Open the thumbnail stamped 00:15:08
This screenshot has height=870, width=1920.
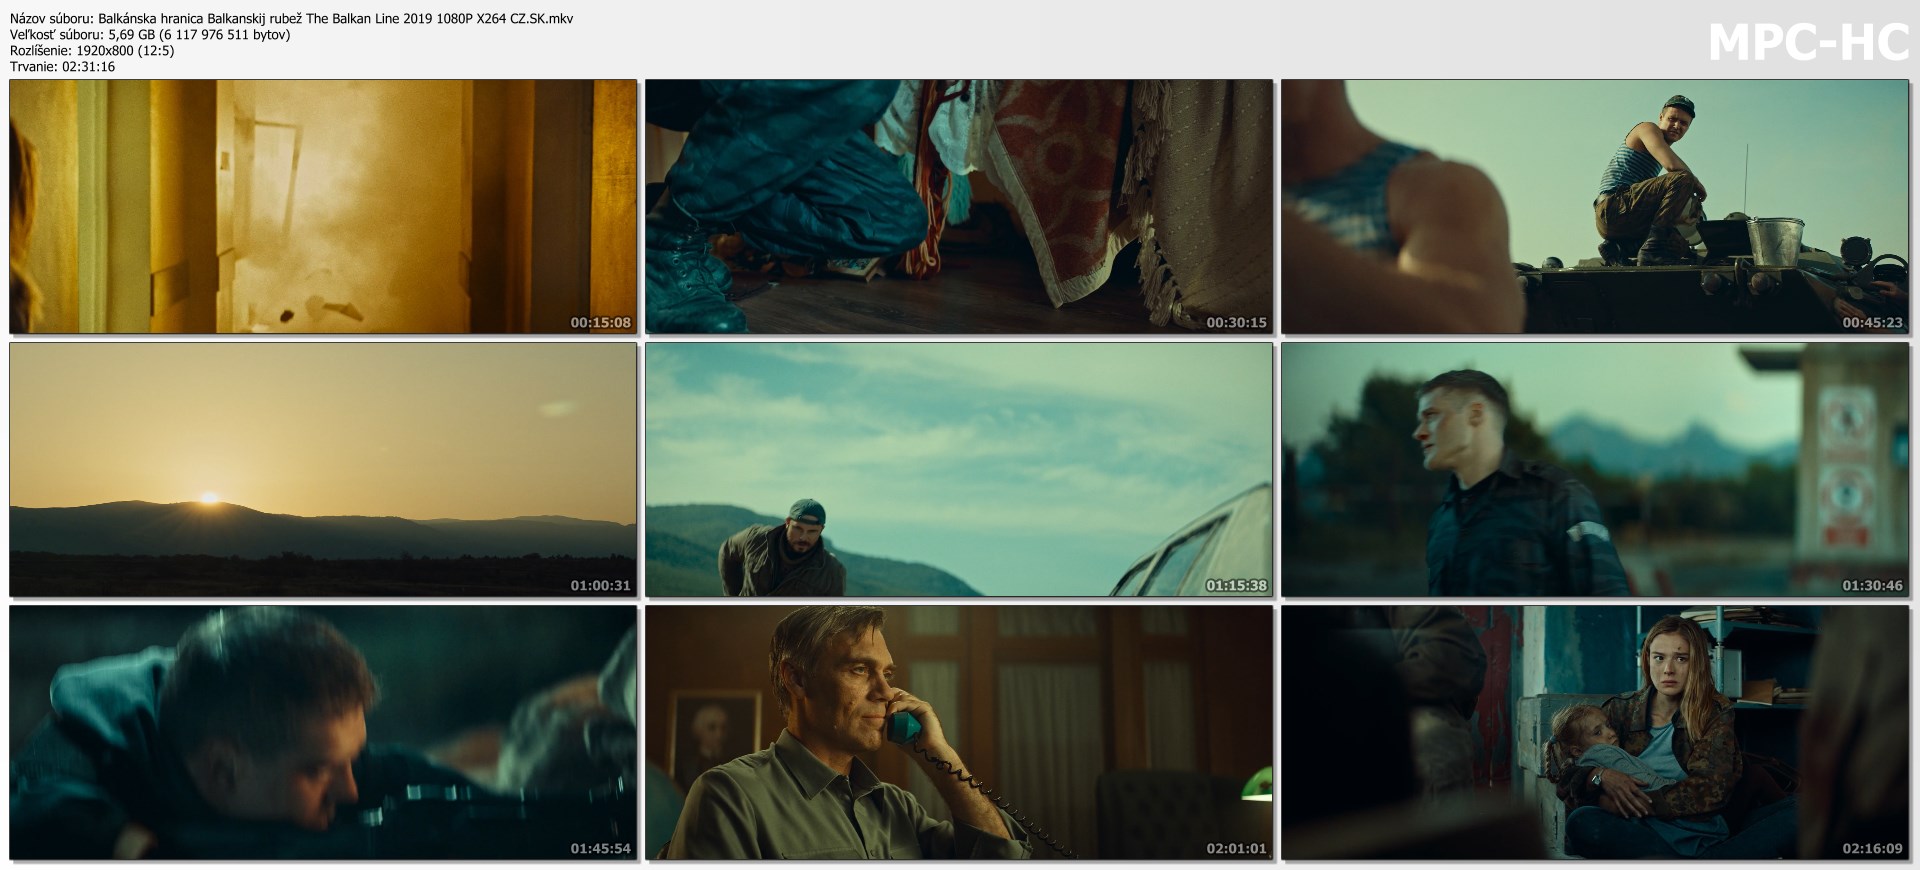(x=323, y=207)
